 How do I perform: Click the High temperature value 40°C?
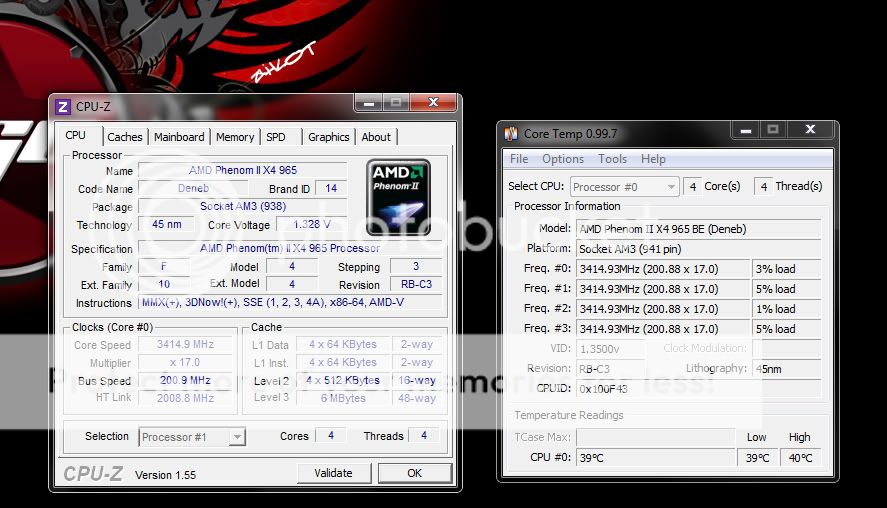point(800,458)
